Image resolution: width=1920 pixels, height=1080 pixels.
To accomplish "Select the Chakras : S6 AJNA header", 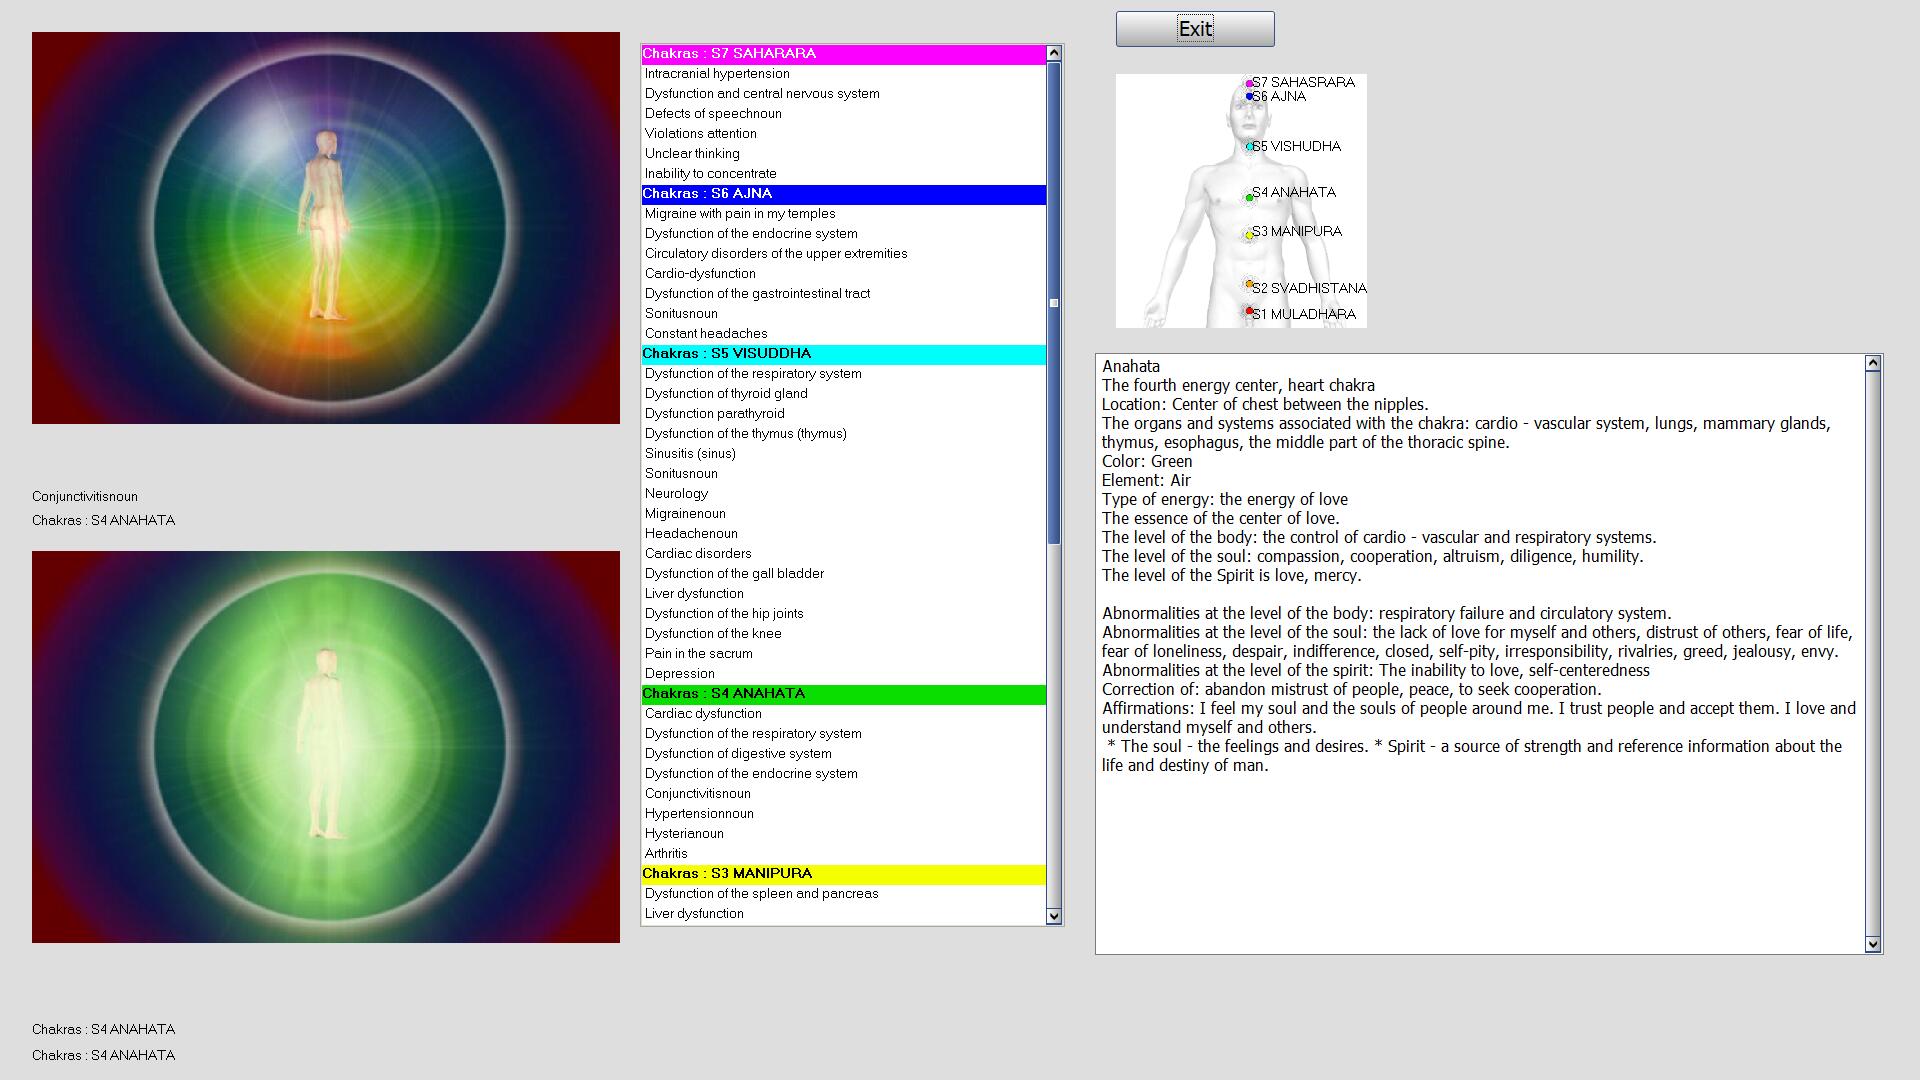I will pos(843,194).
